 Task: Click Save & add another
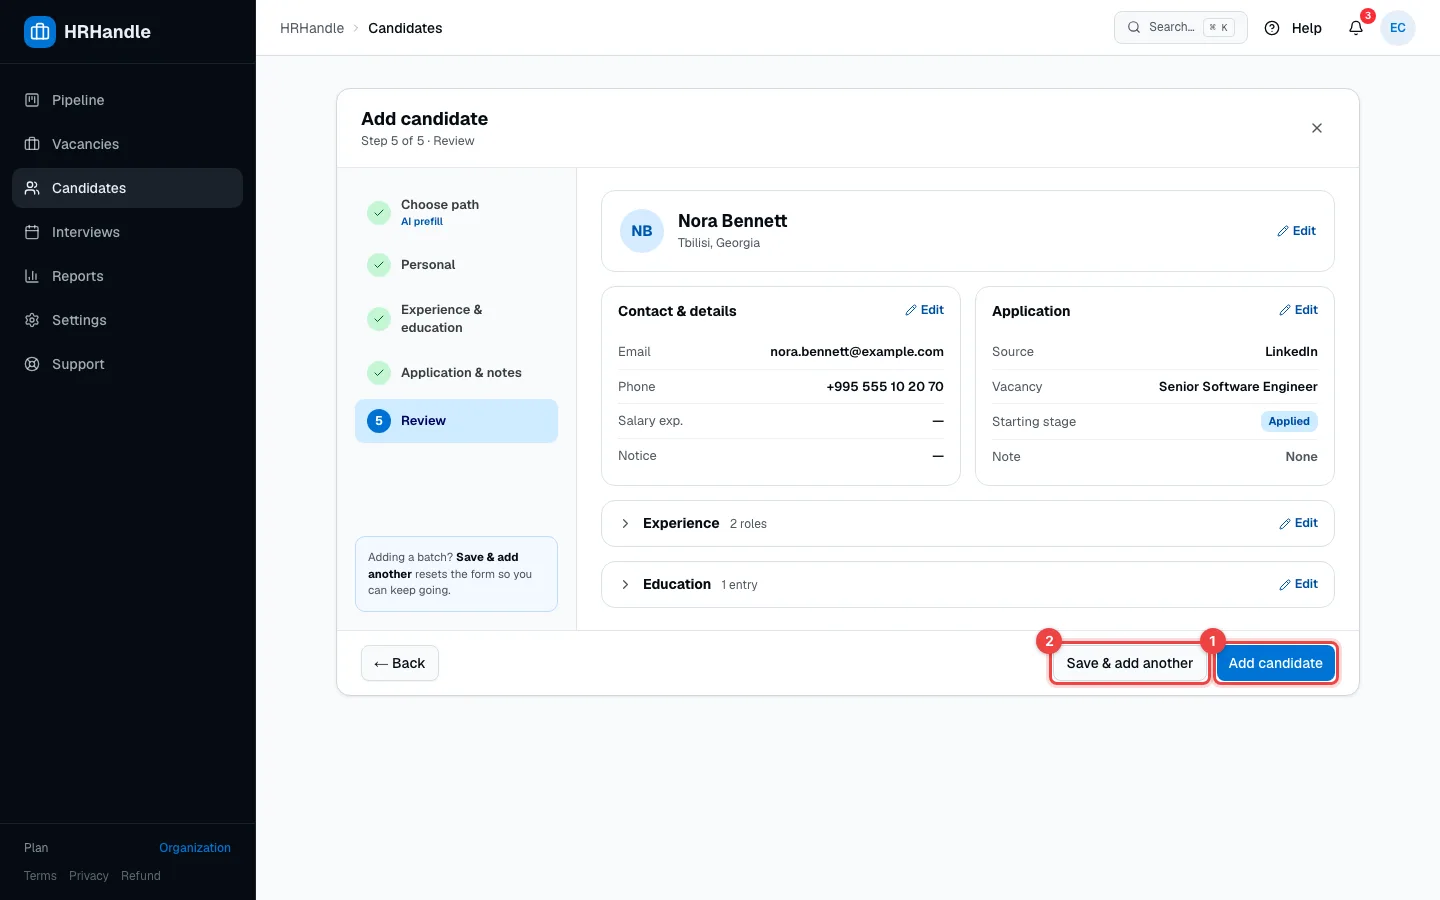pyautogui.click(x=1129, y=663)
